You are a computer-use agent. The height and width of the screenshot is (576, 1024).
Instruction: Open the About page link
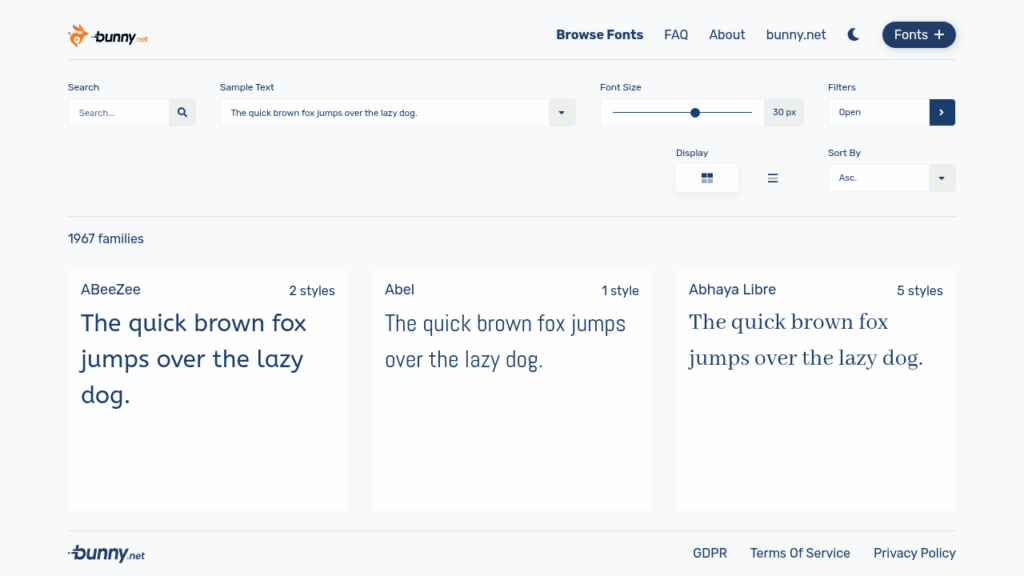[727, 35]
